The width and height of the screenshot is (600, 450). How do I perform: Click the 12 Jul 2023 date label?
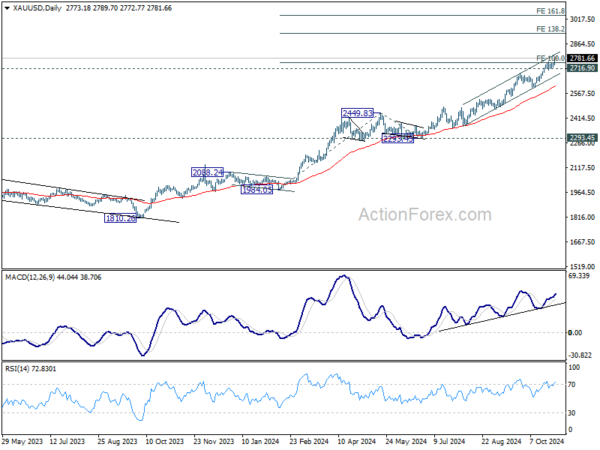pyautogui.click(x=67, y=441)
